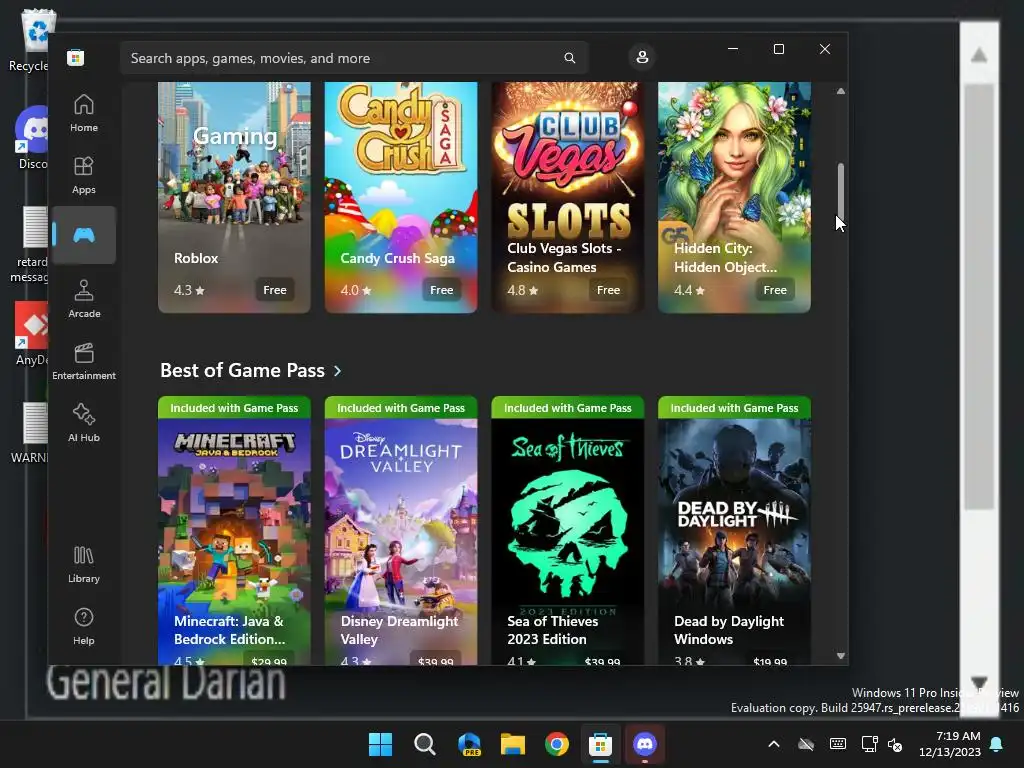Click Included with Game Pass banner on Sea of Thieves
The height and width of the screenshot is (768, 1024).
tap(568, 408)
